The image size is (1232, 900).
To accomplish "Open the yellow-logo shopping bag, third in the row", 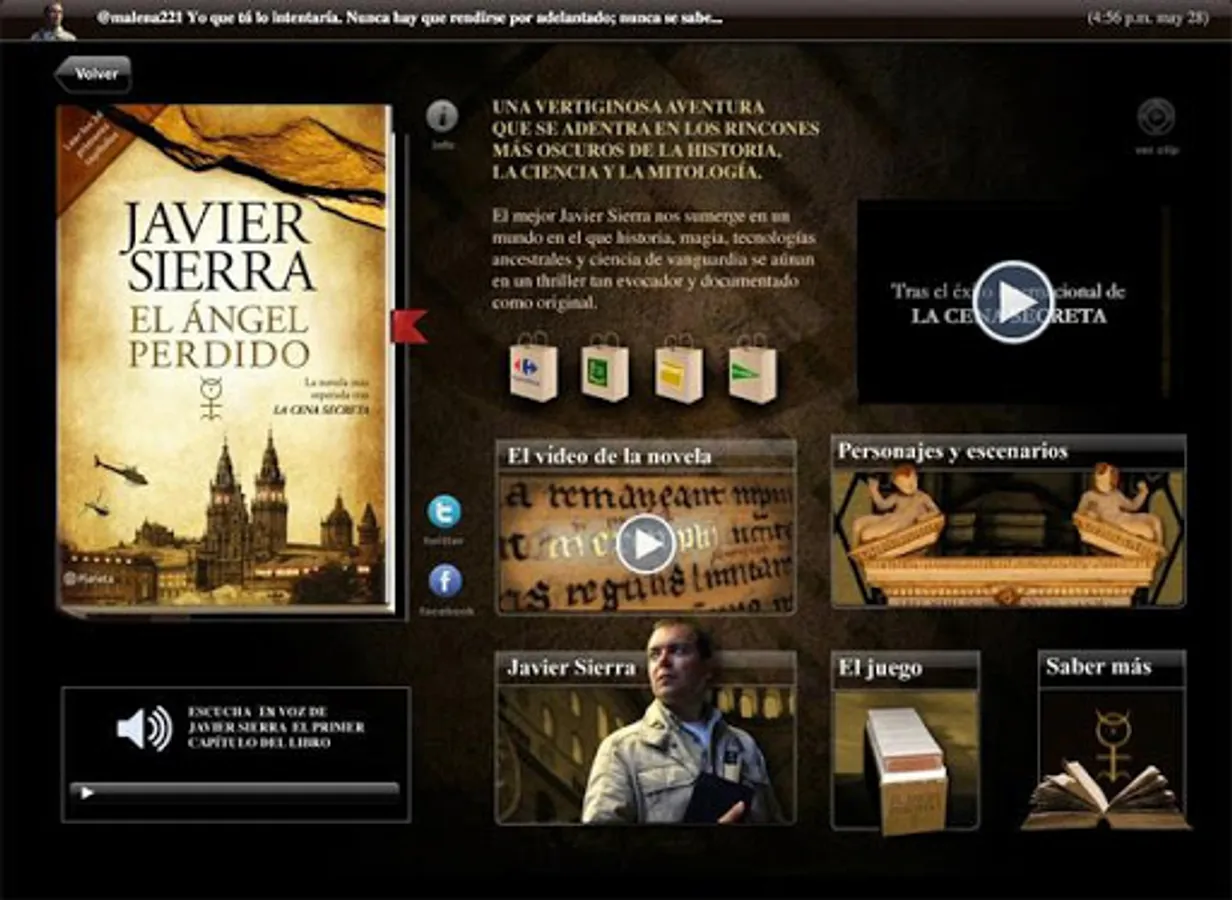I will pos(679,368).
